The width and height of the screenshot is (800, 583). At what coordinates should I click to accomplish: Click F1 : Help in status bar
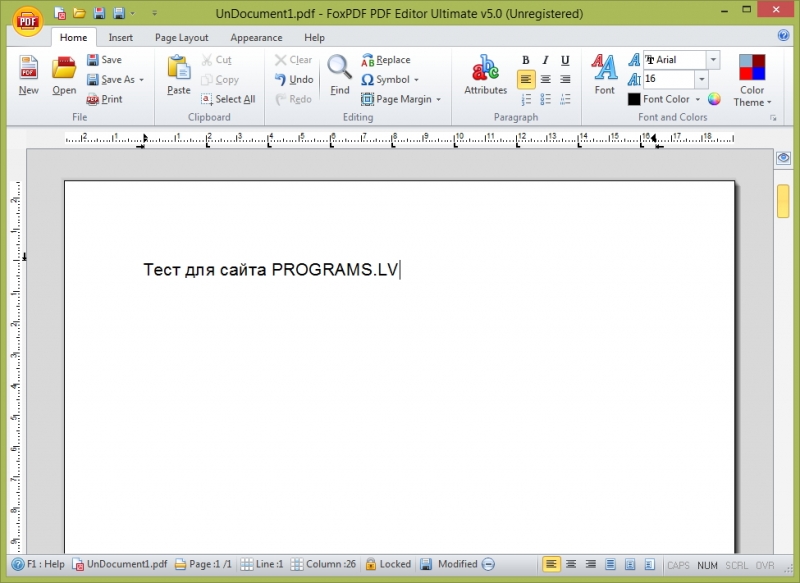39,564
